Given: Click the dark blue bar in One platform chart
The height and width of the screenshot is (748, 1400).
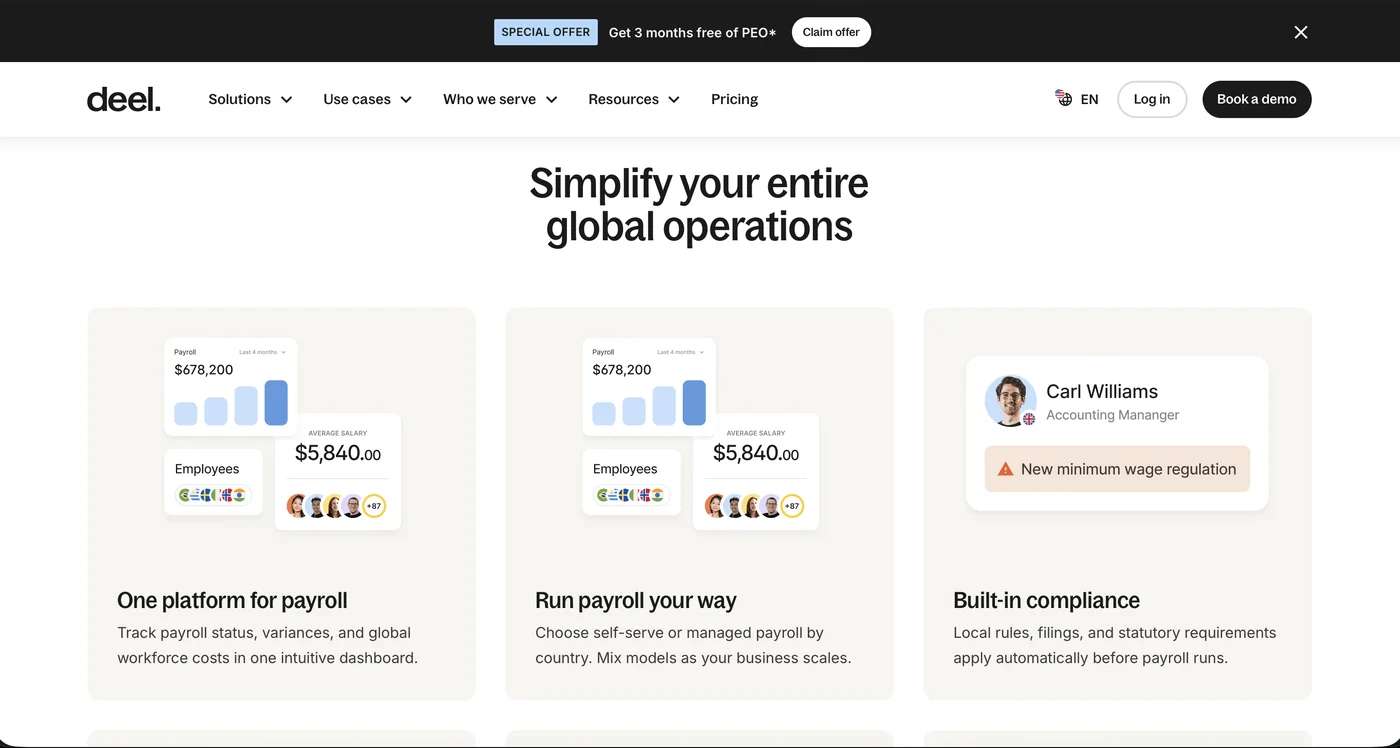Looking at the screenshot, I should 276,403.
